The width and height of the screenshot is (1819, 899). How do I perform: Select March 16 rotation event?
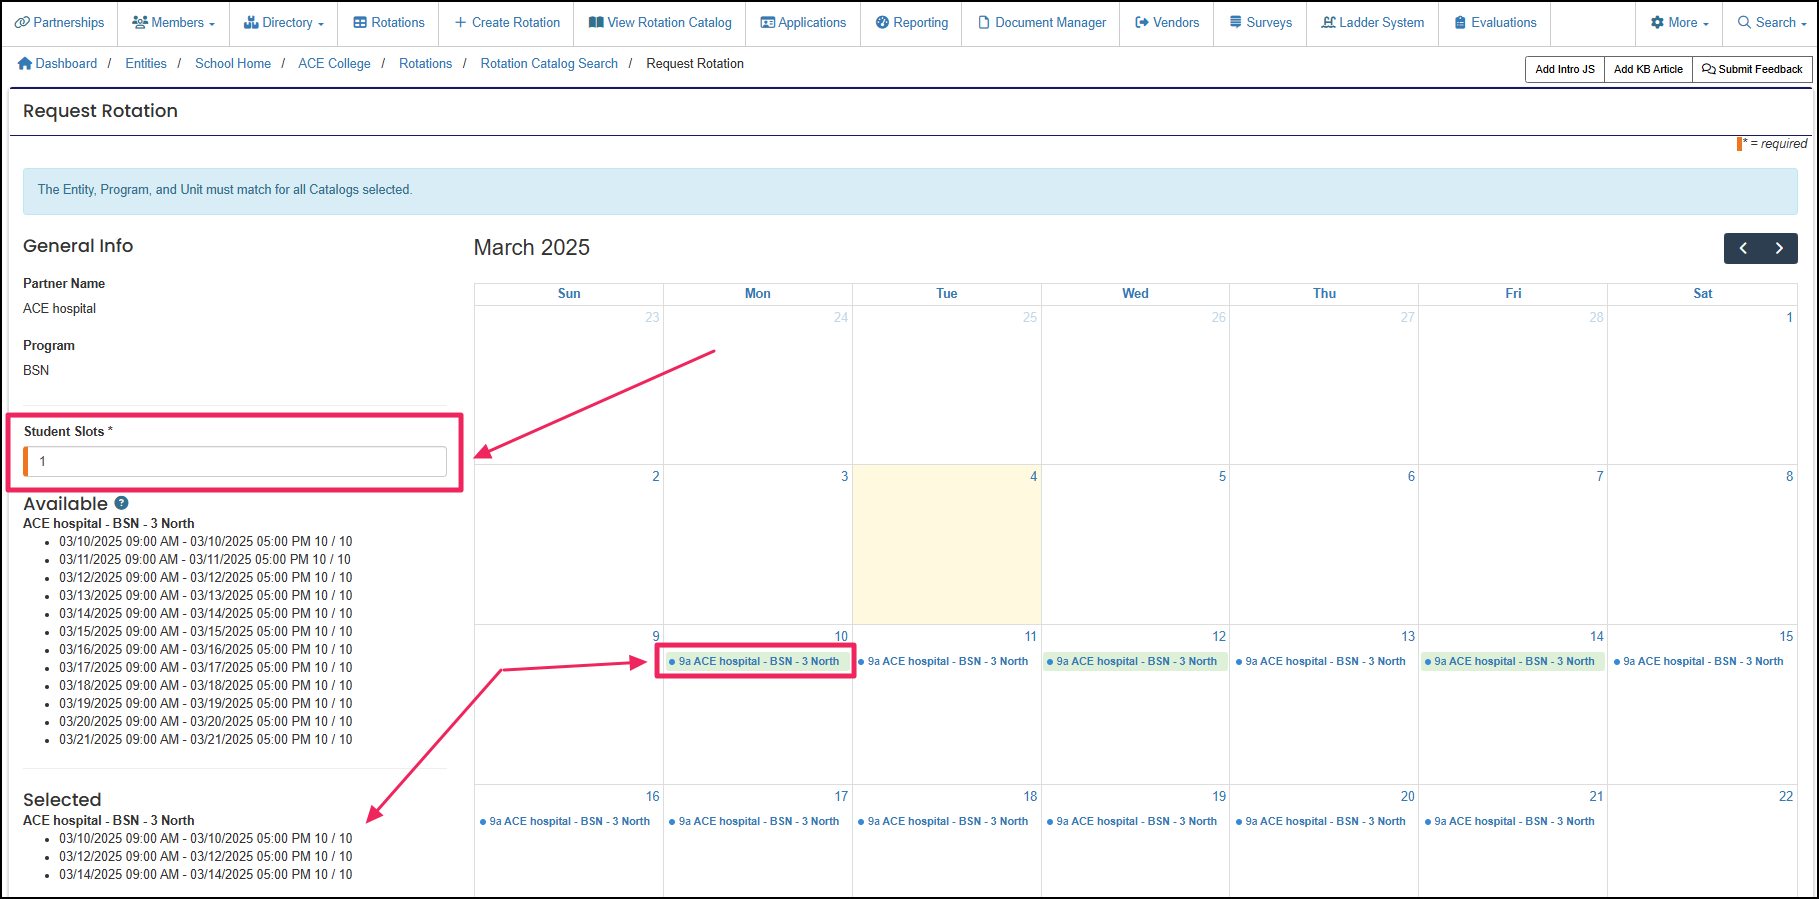(x=569, y=822)
